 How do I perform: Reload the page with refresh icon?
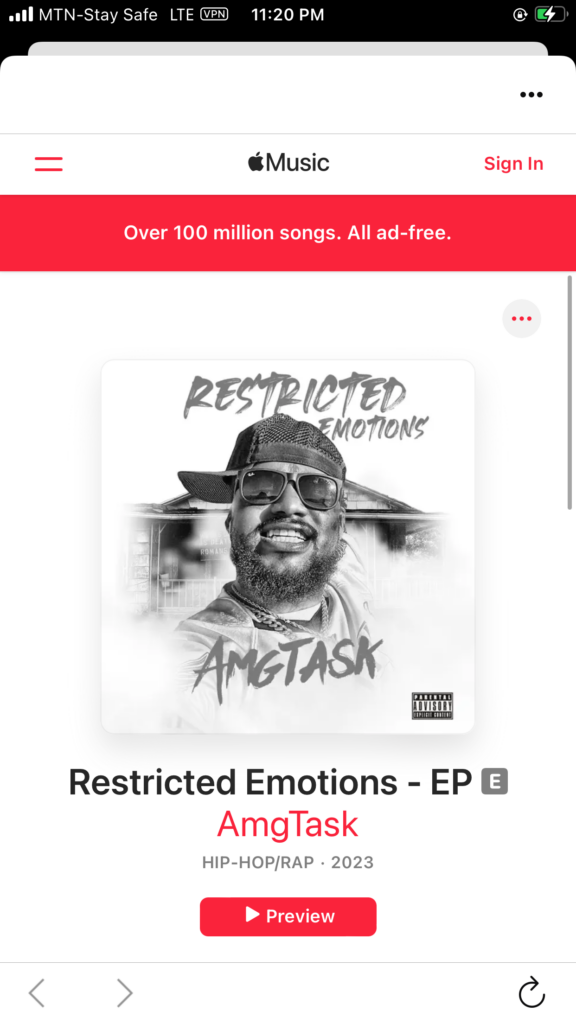(532, 993)
